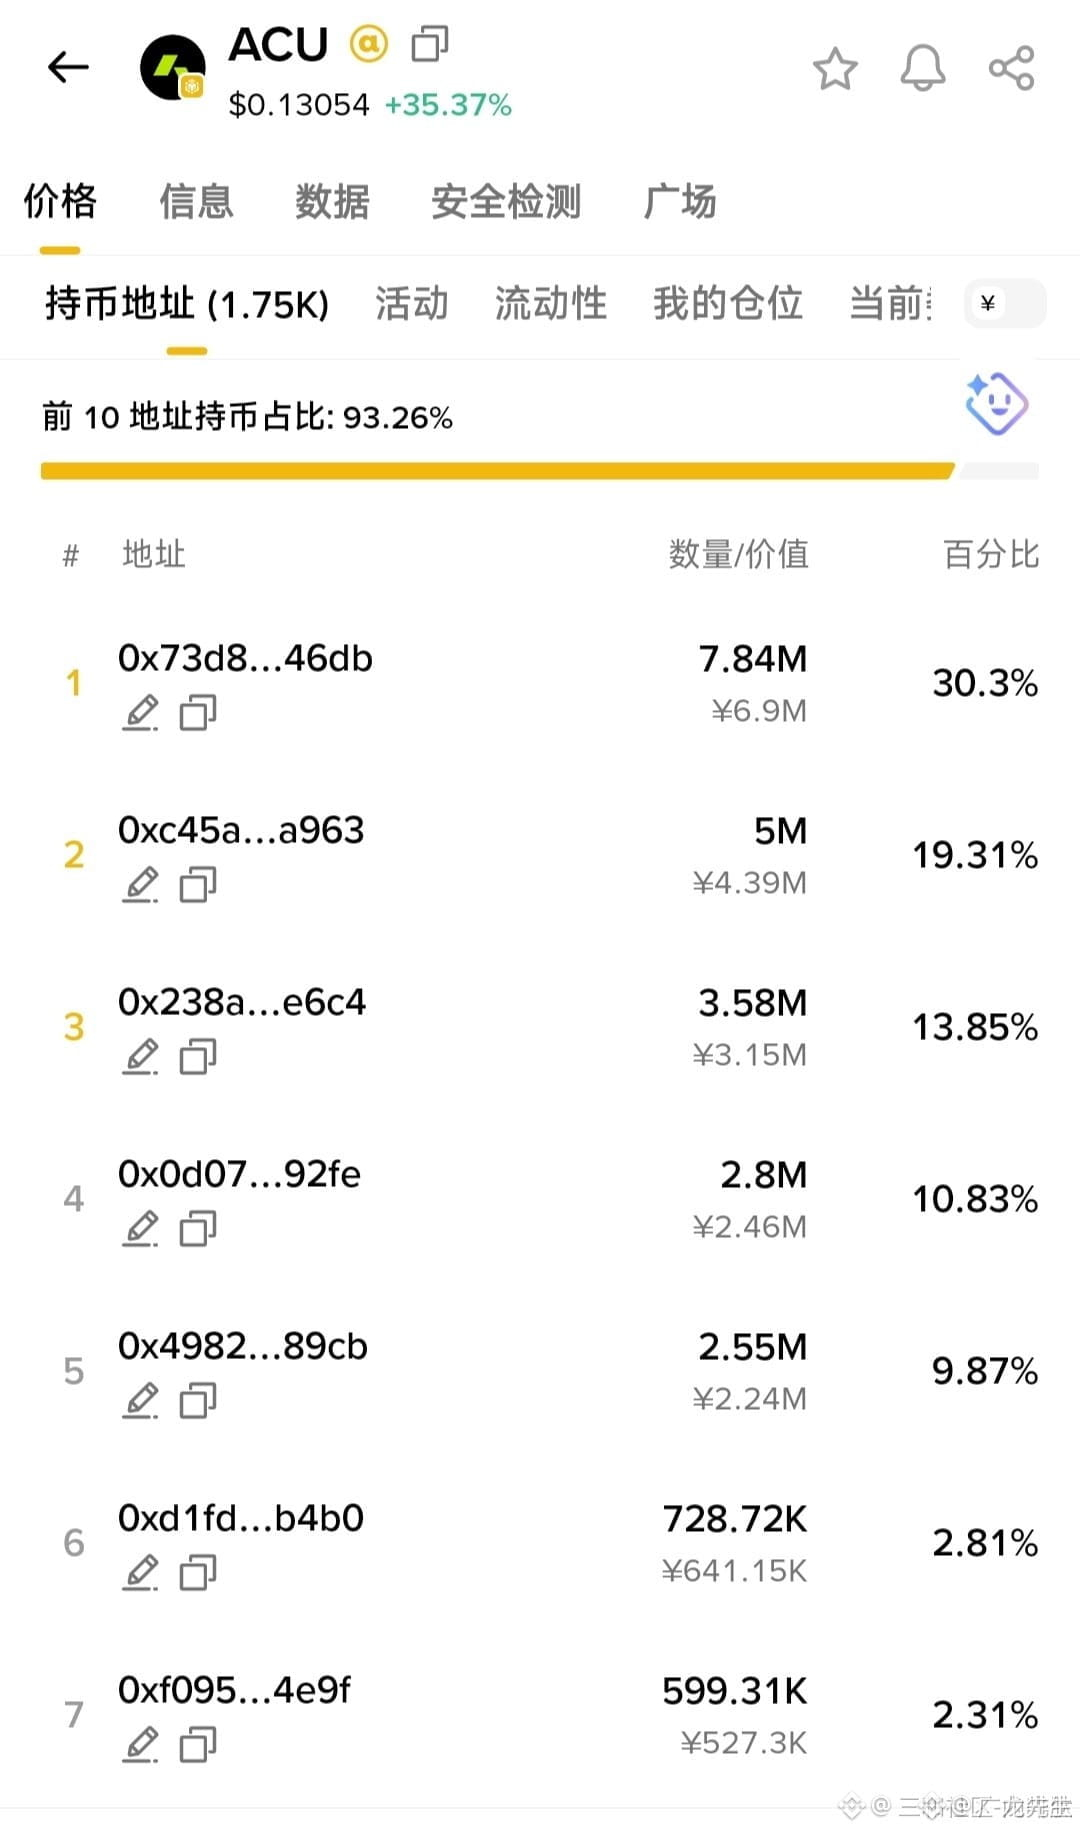Copy address 0xf095...4e9f
Image resolution: width=1080 pixels, height=1832 pixels.
click(198, 1744)
